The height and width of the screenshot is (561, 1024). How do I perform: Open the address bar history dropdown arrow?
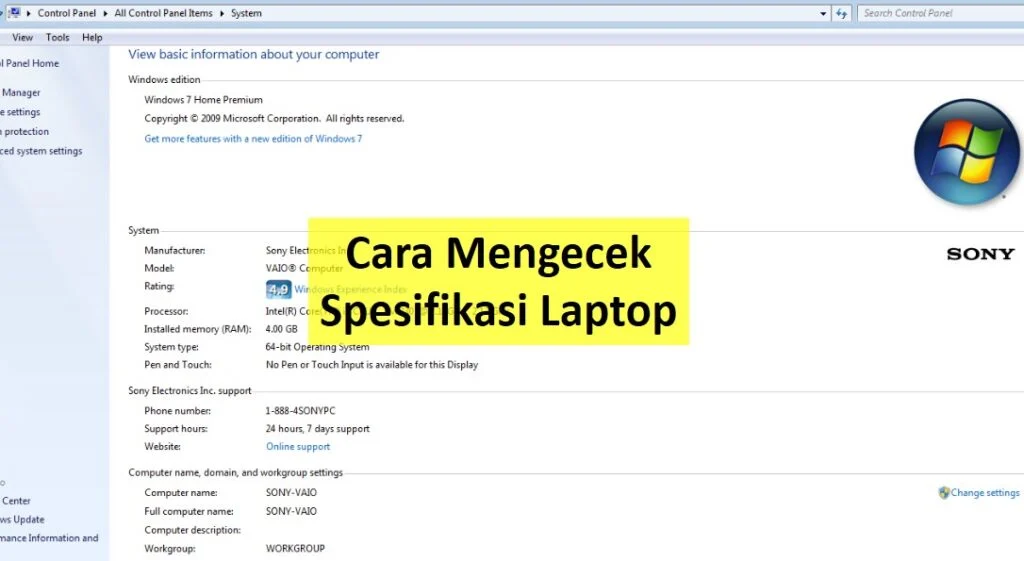[823, 13]
